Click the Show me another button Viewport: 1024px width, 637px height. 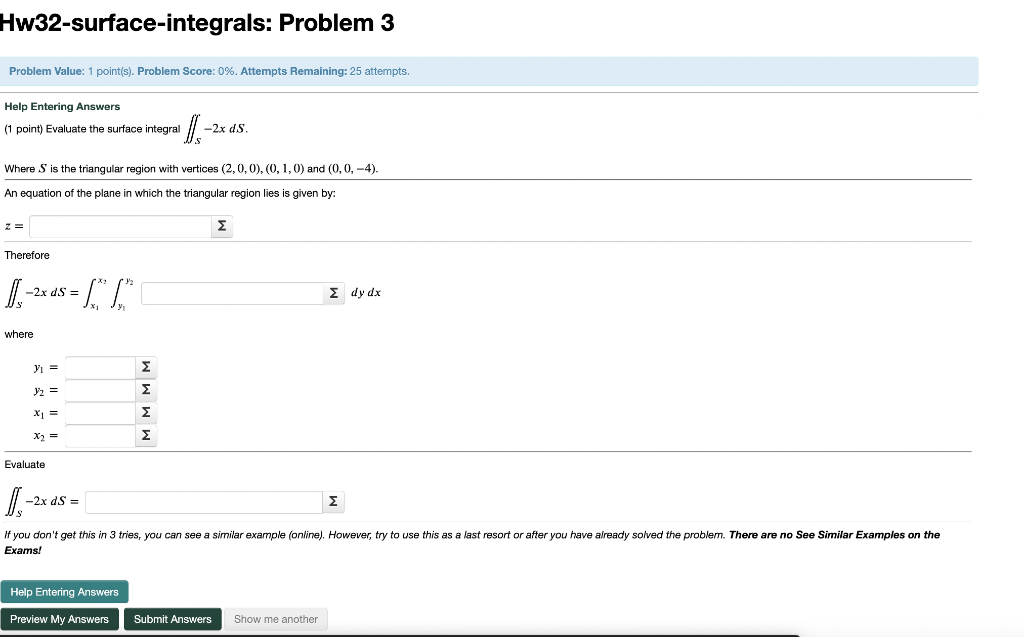pyautogui.click(x=275, y=619)
